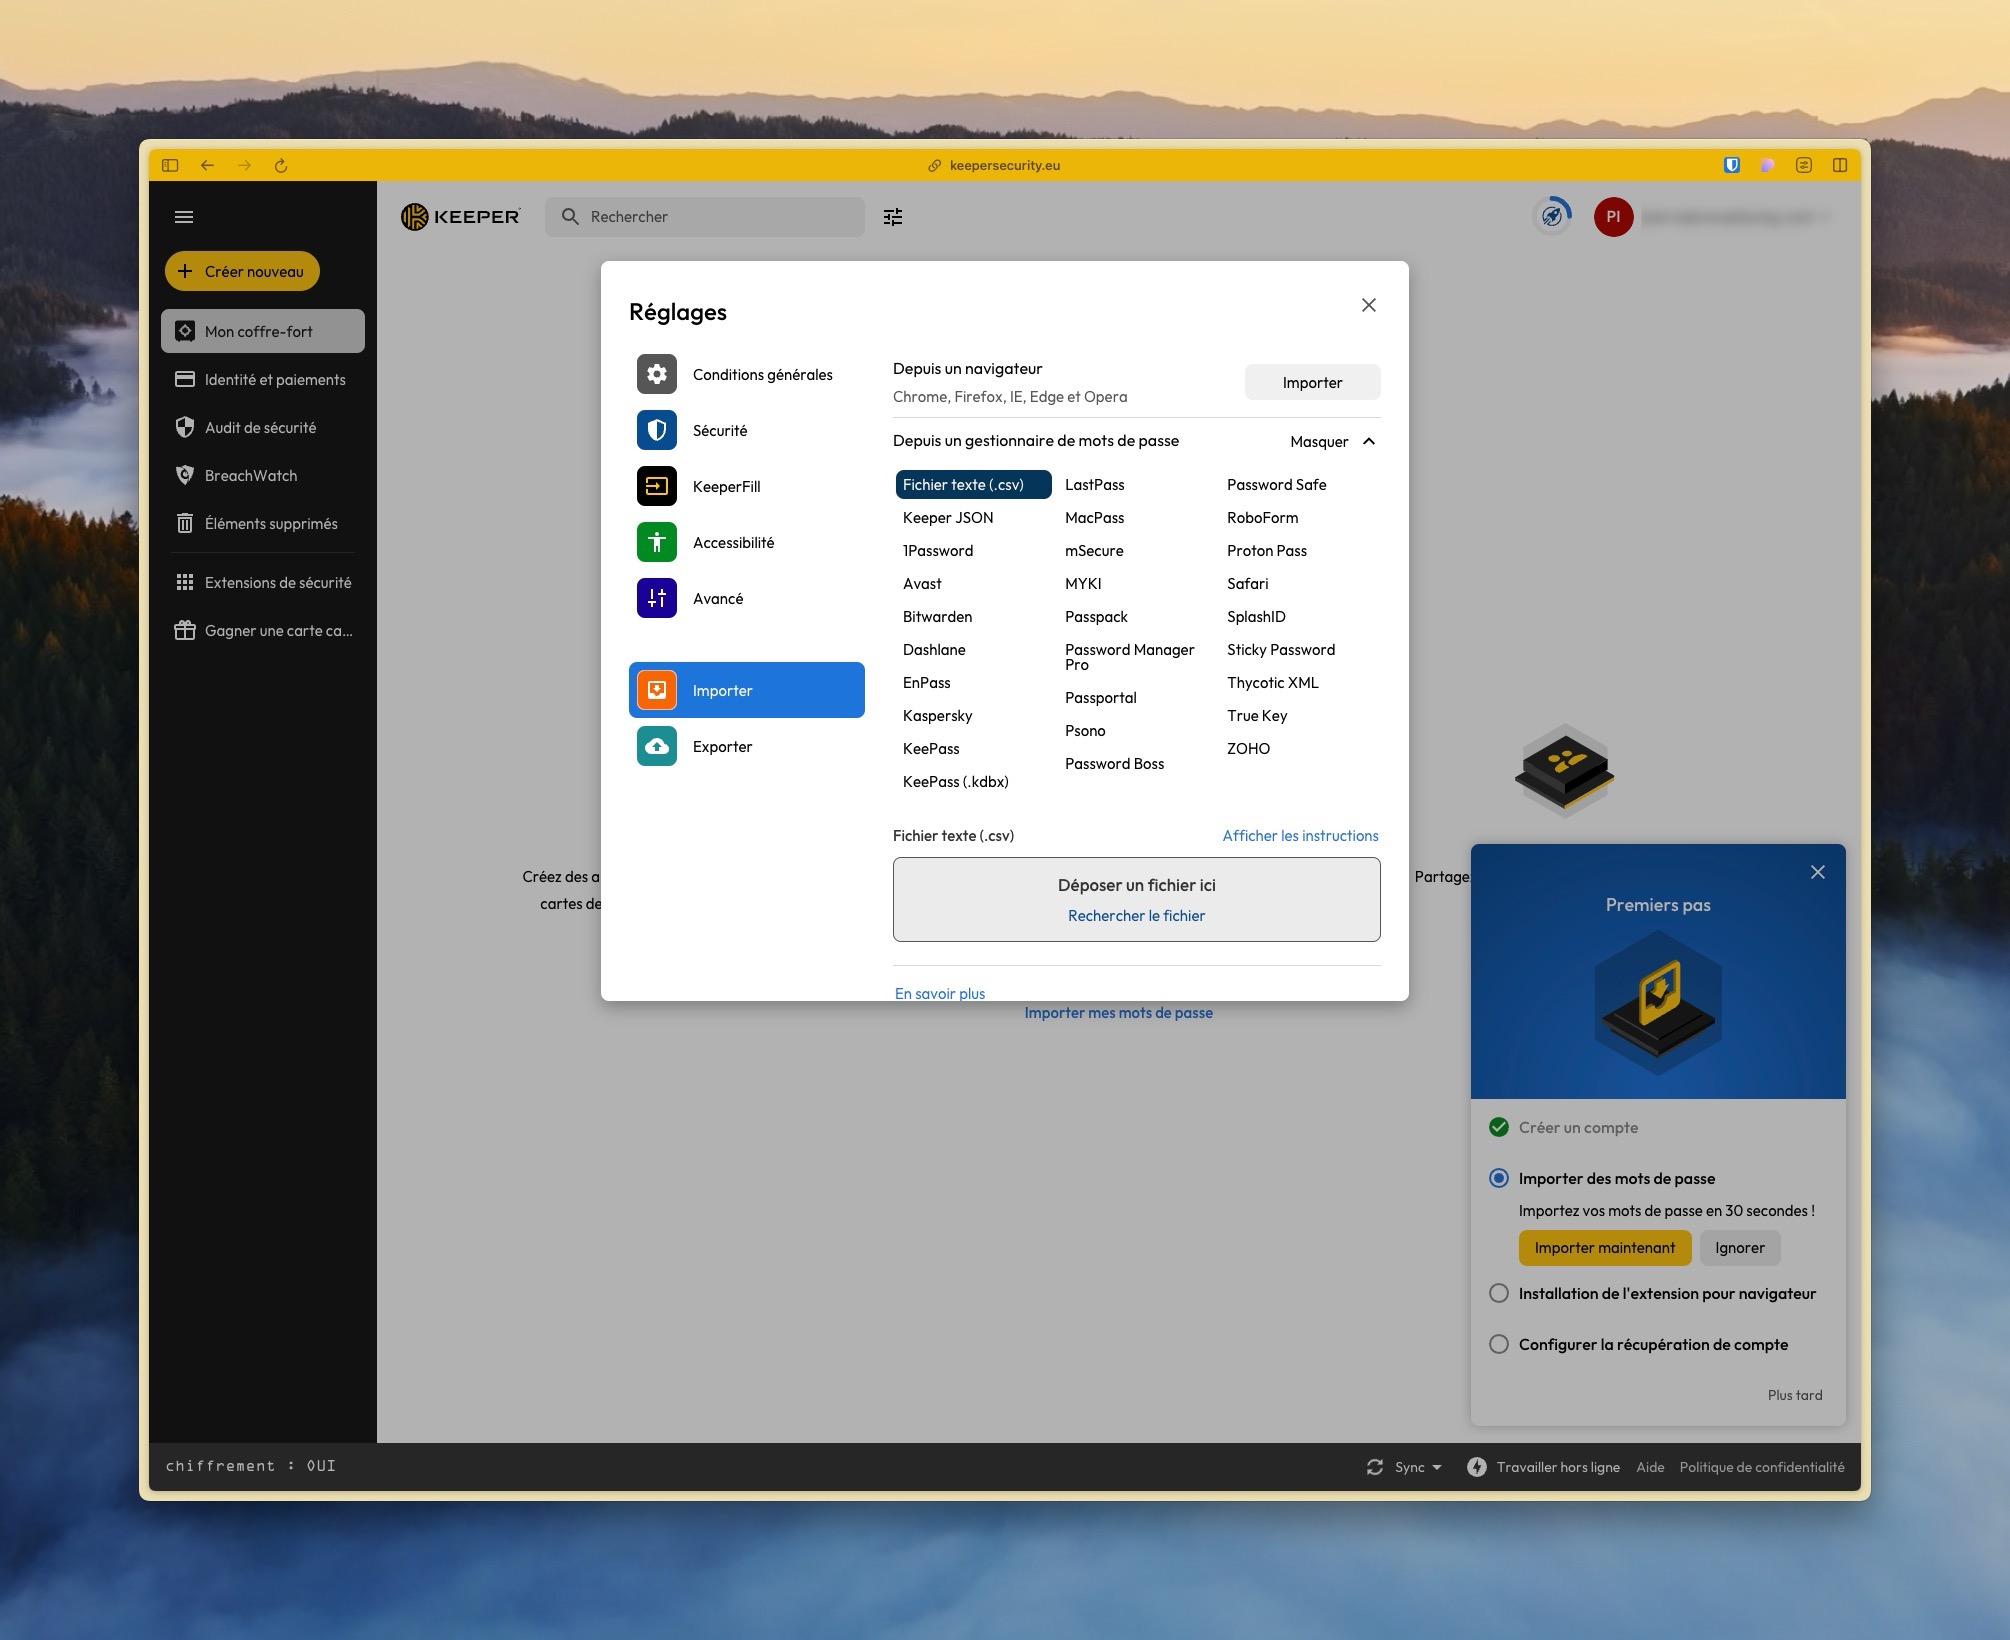Open En savoir plus link
The image size is (2010, 1640).
point(940,993)
